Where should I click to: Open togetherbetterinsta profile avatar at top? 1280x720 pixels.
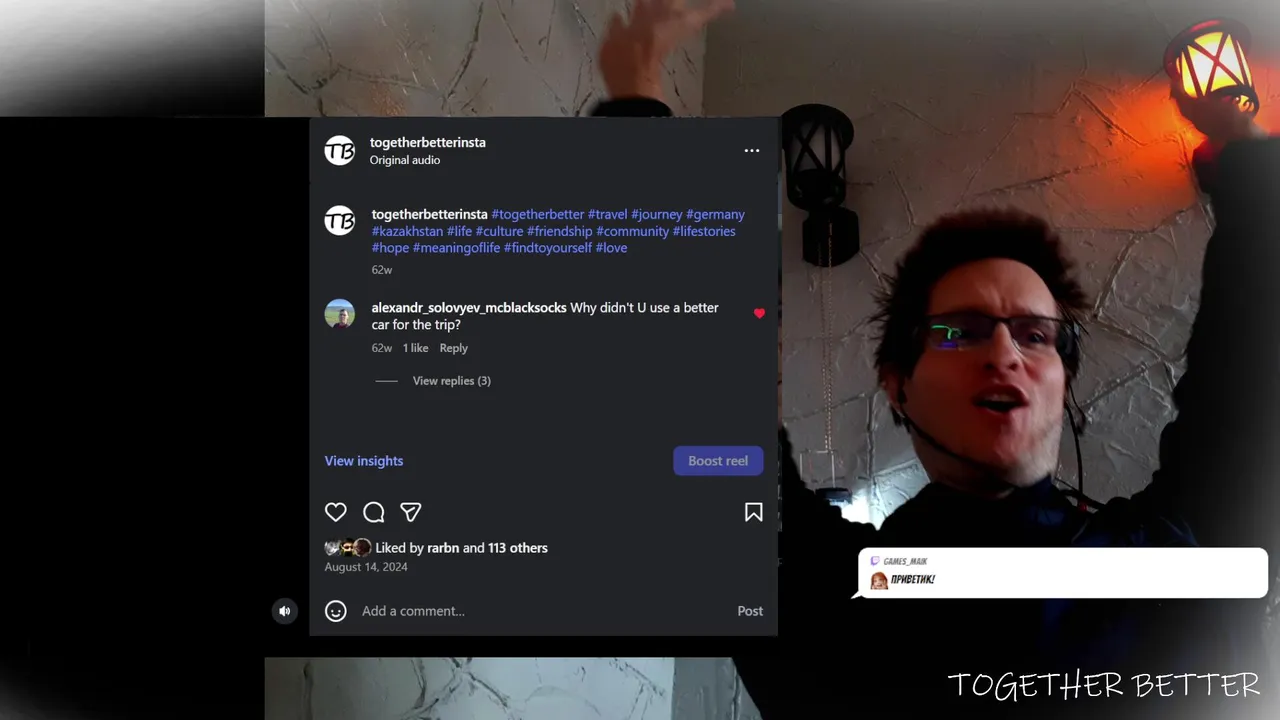(x=340, y=151)
